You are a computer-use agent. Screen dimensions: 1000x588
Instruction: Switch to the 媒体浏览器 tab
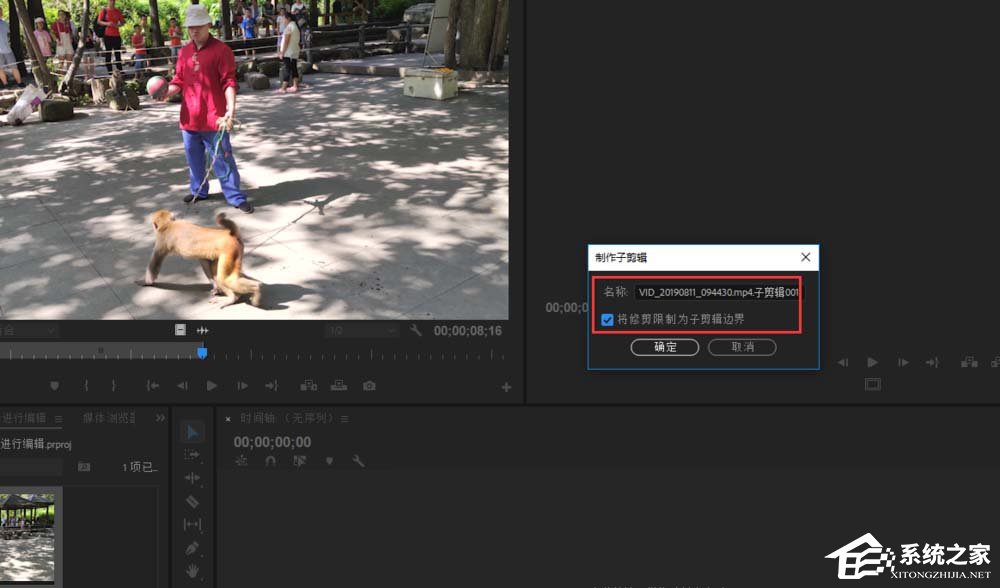pyautogui.click(x=109, y=418)
